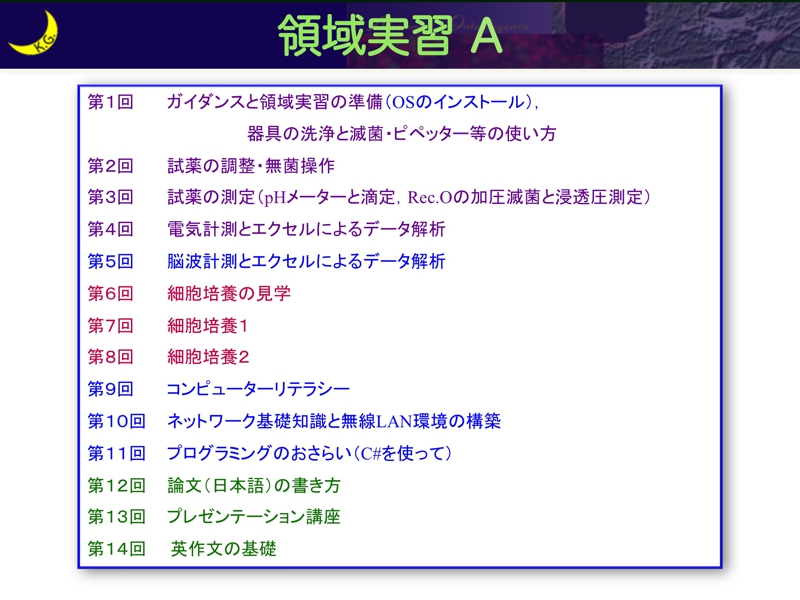Click the 第1回 session number label

click(110, 102)
